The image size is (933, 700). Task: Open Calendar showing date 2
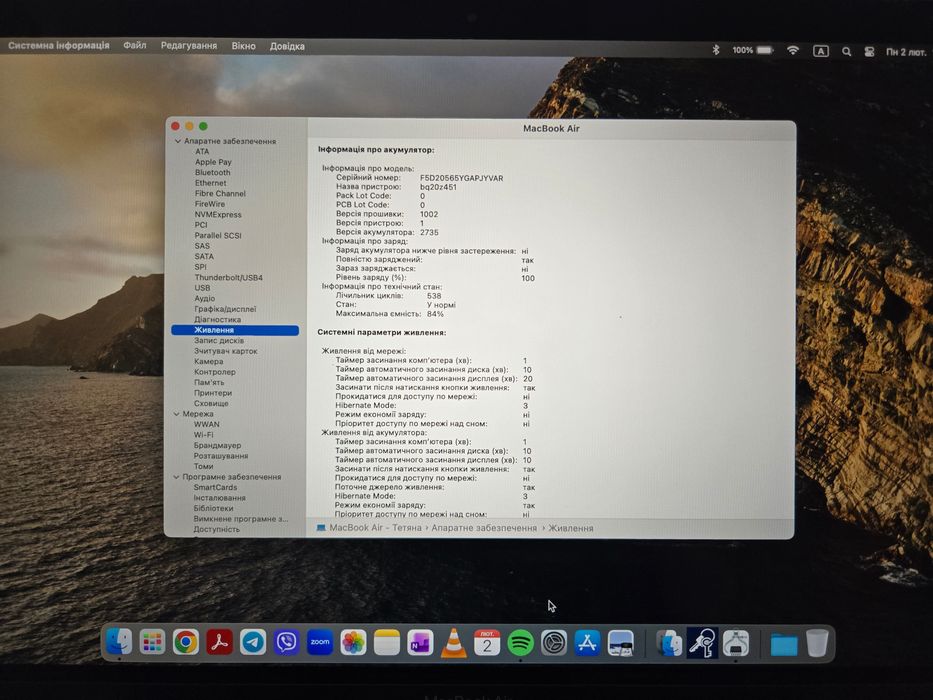point(487,643)
